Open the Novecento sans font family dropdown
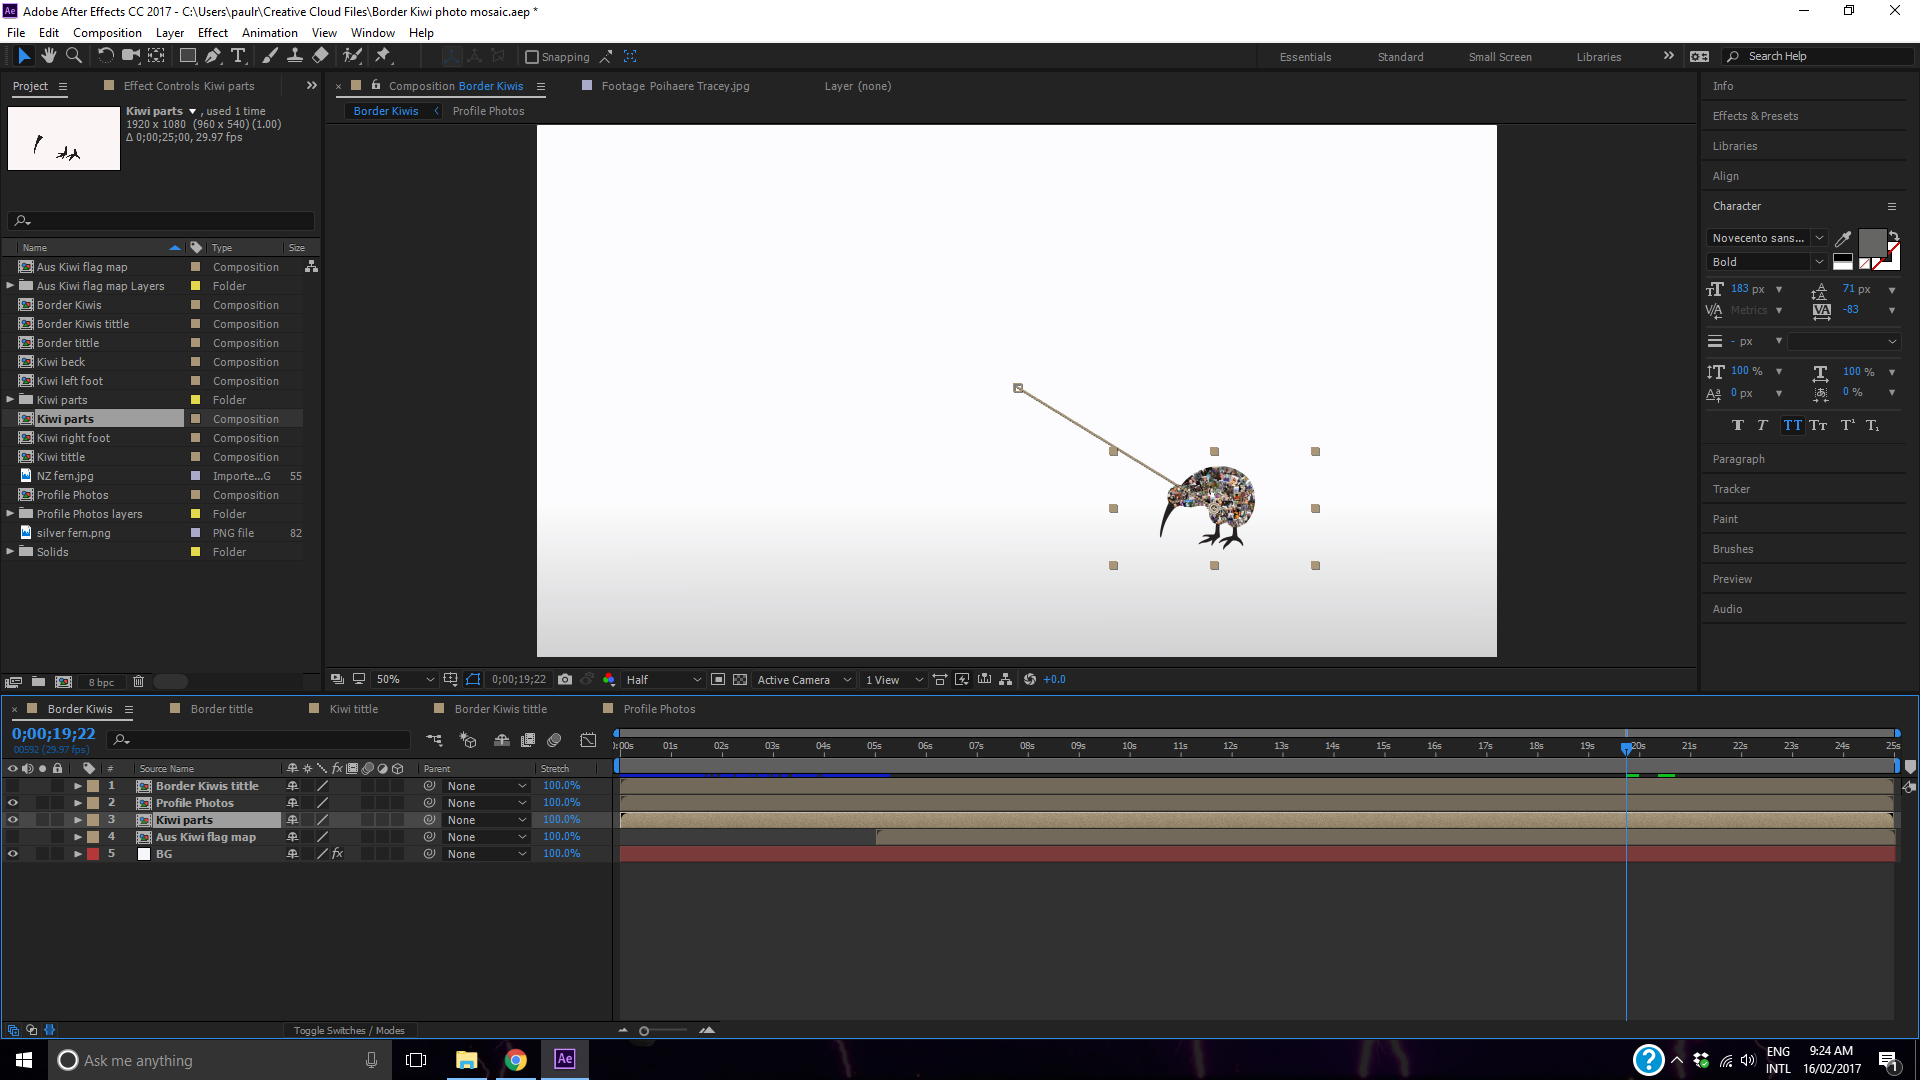1920x1080 pixels. point(1767,238)
